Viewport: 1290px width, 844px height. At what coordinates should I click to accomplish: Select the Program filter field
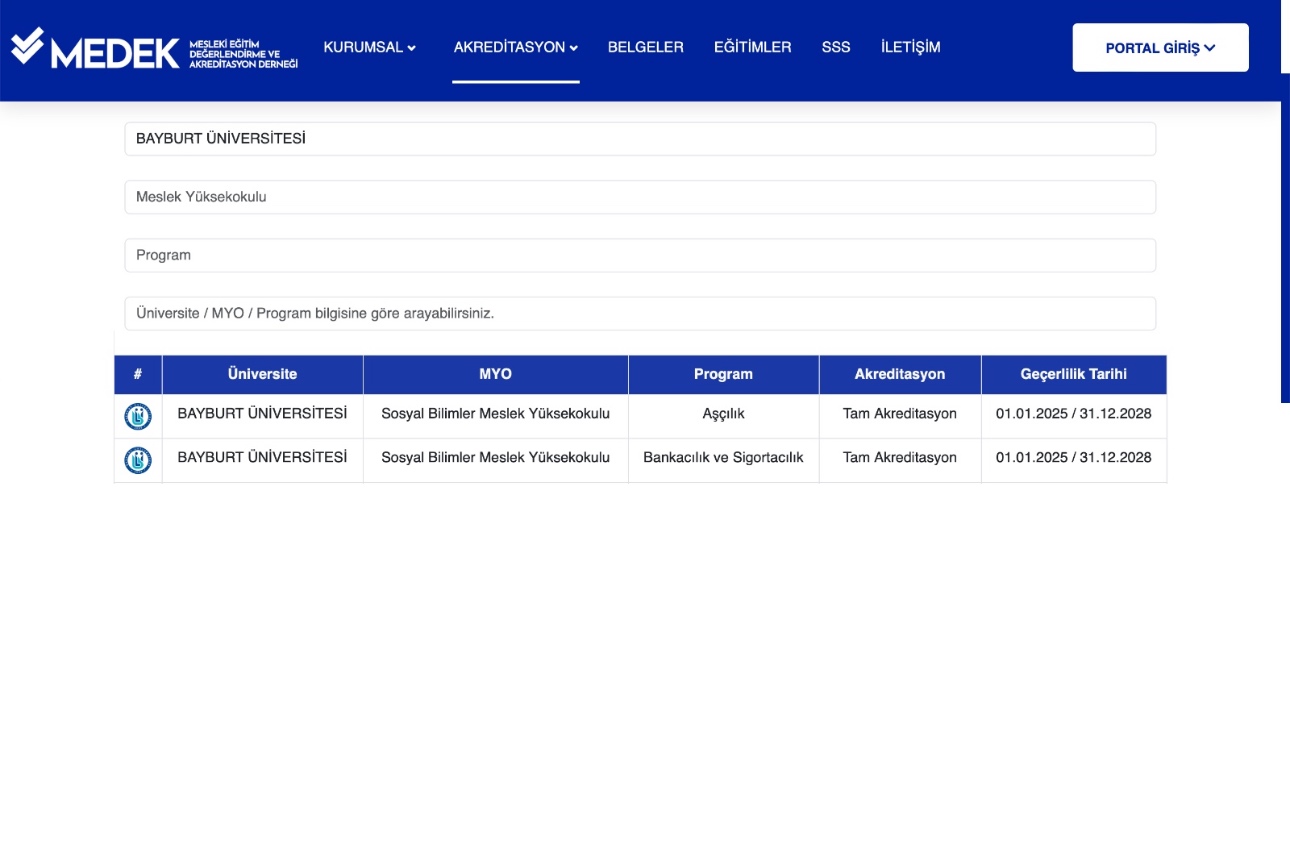tap(640, 255)
